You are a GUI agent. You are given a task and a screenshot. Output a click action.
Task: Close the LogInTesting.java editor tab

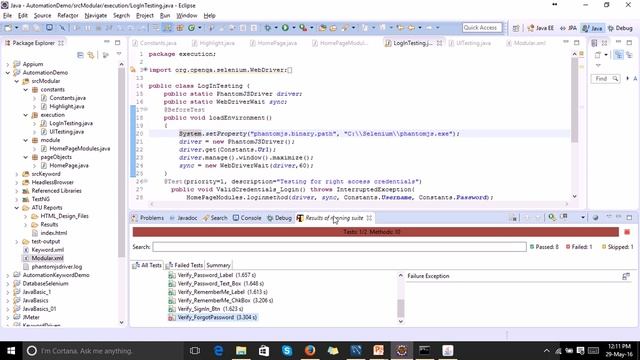click(x=439, y=43)
